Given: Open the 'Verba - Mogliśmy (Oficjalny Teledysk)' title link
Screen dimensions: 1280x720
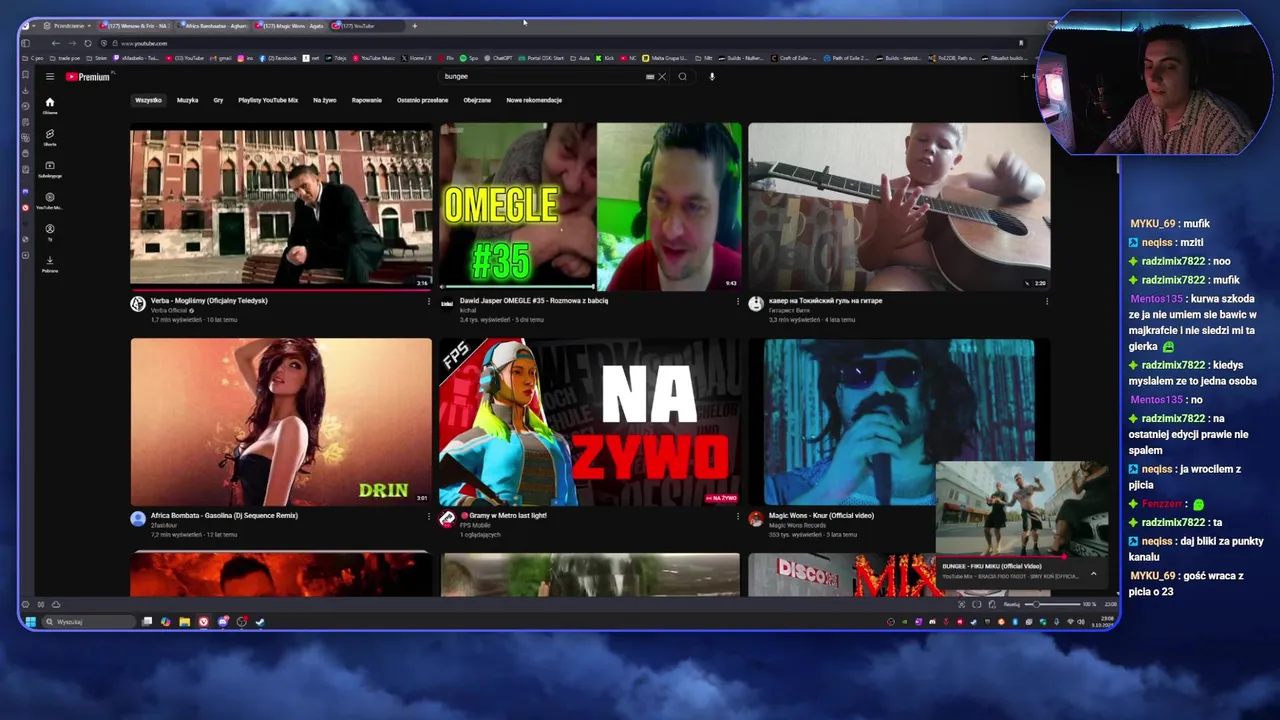Looking at the screenshot, I should [x=209, y=301].
